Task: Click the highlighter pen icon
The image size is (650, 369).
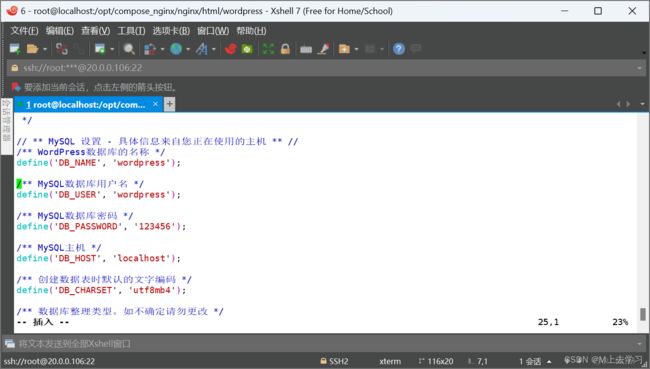Action: pos(323,49)
